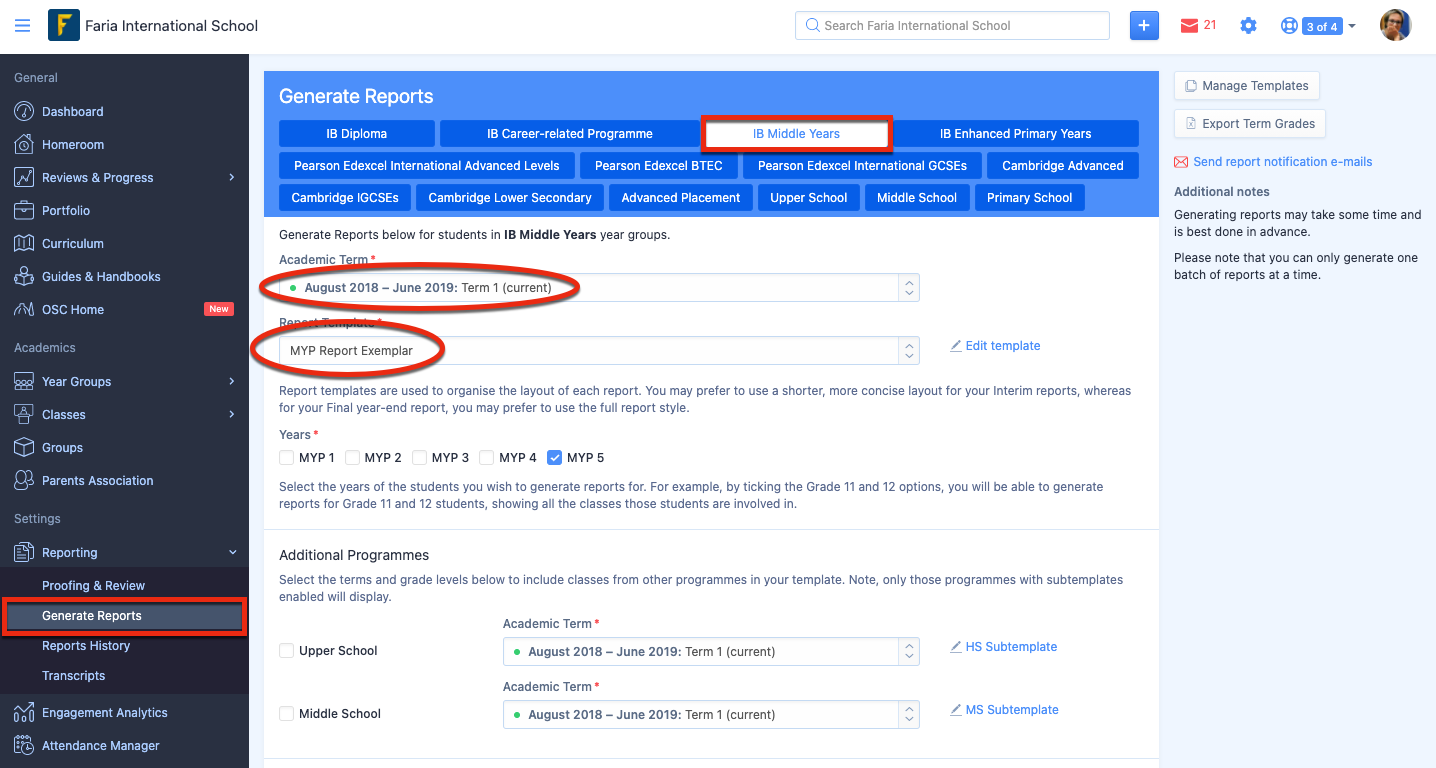Open the settings gear icon
Viewport: 1436px width, 768px height.
[x=1248, y=26]
